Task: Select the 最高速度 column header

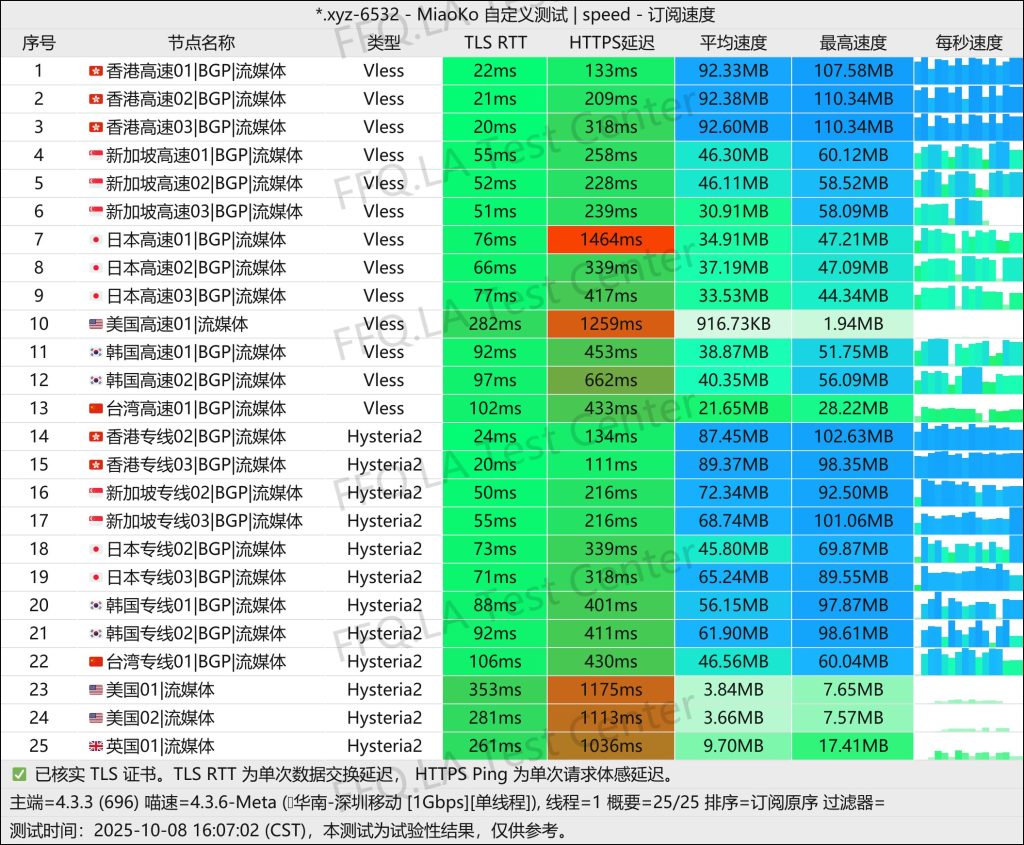Action: click(852, 43)
